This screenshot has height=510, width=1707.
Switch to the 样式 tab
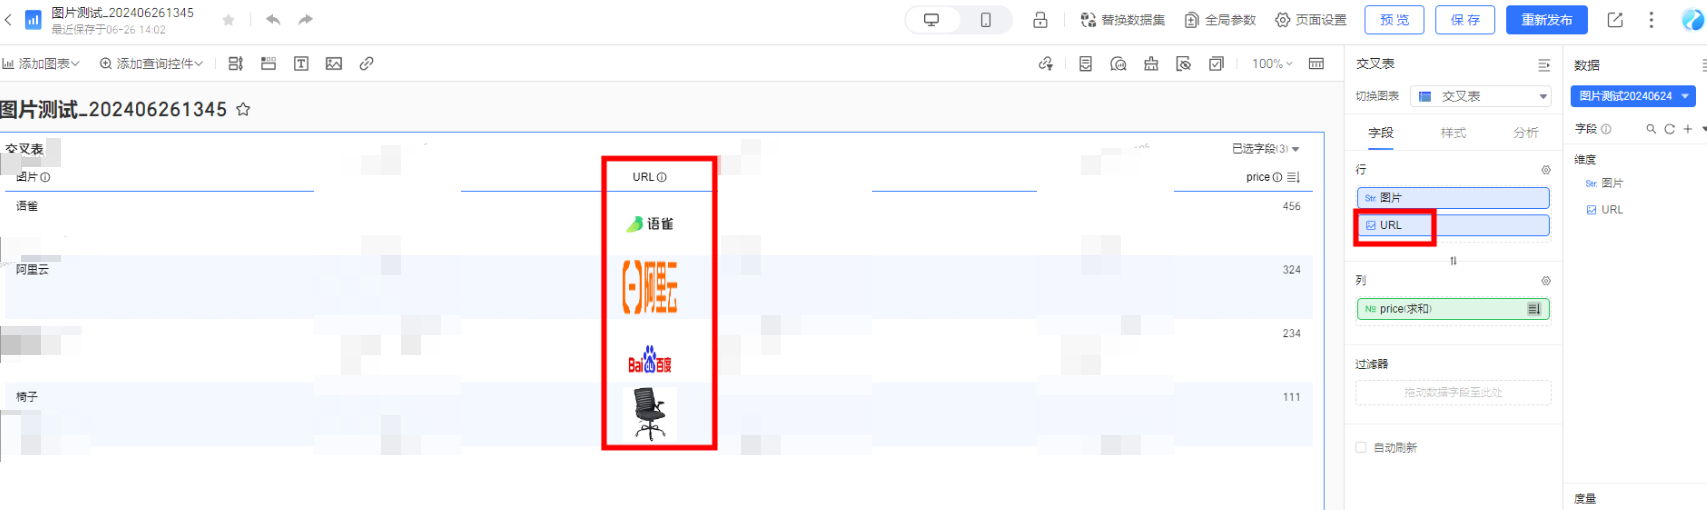[1453, 133]
